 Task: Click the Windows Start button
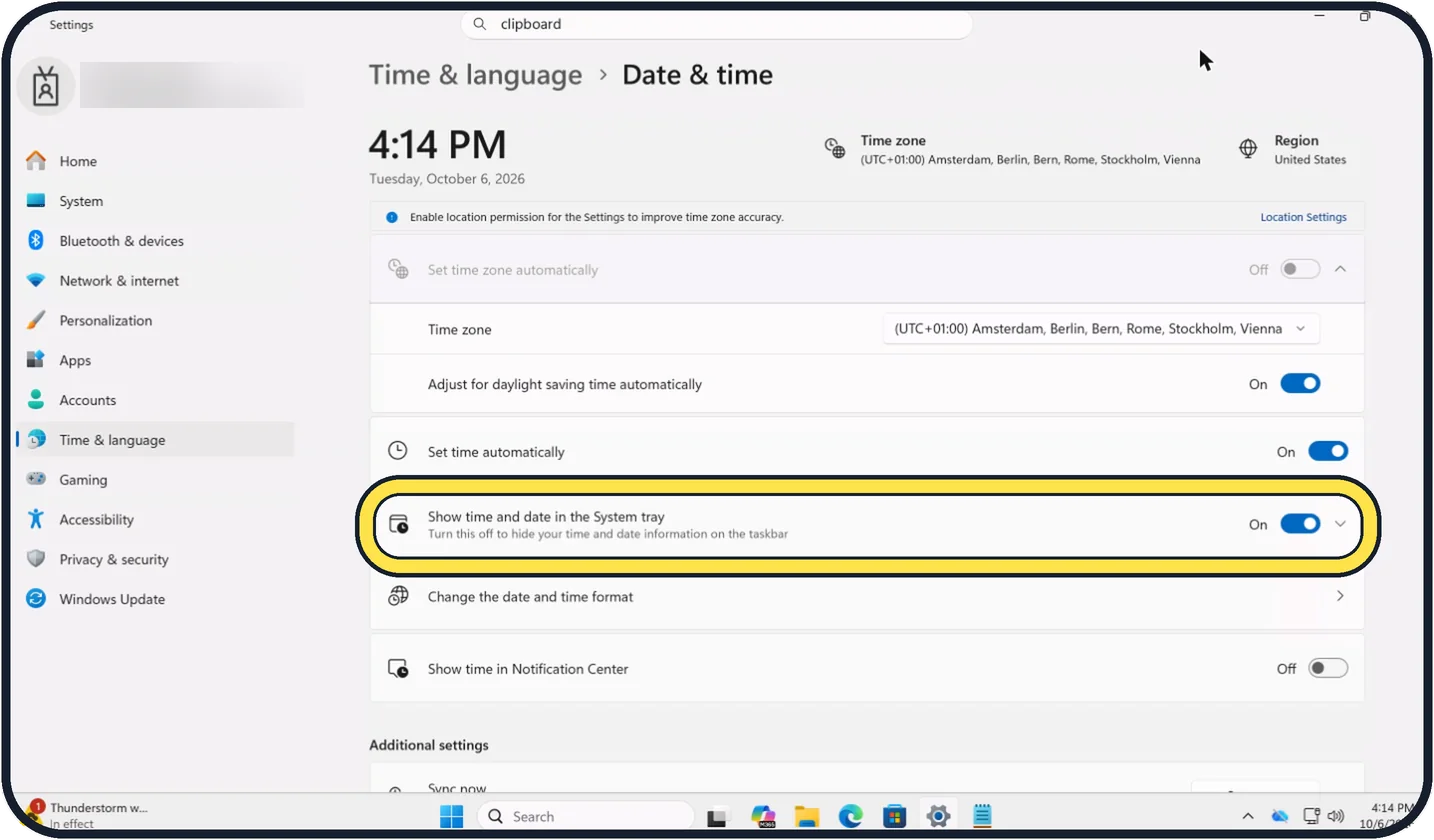(452, 816)
